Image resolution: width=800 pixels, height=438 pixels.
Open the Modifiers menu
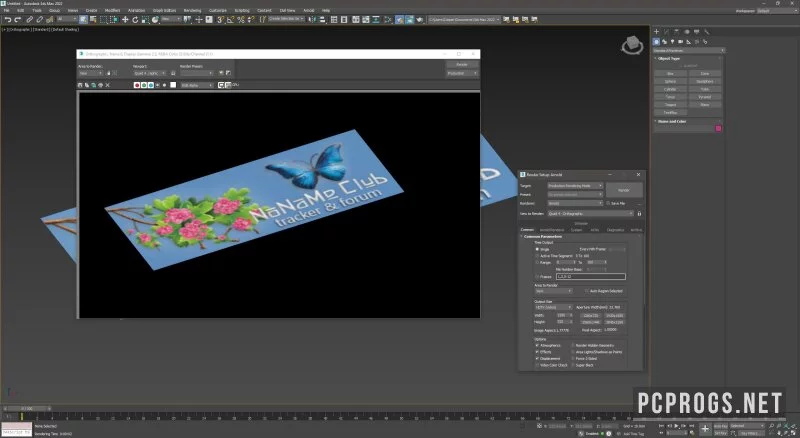(x=112, y=10)
